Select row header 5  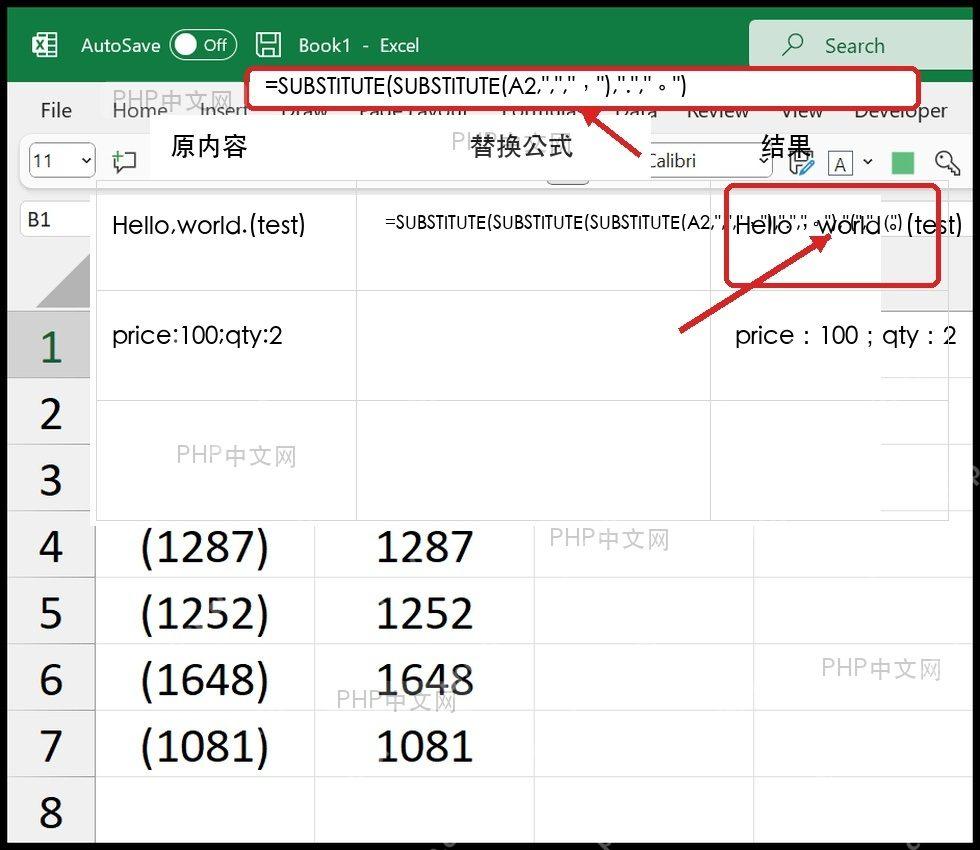51,612
